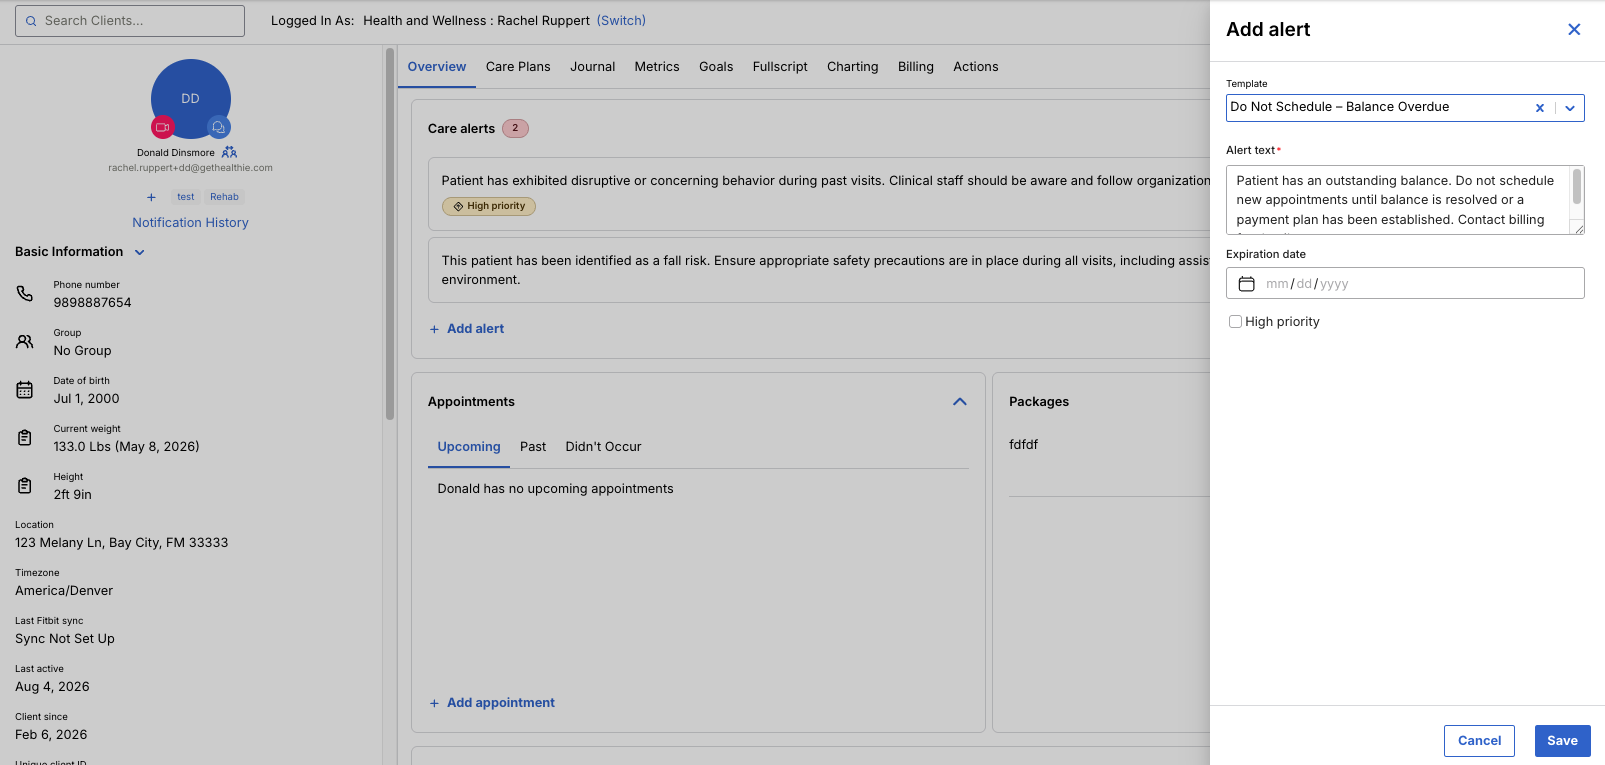The height and width of the screenshot is (765, 1605).
Task: Clear the selected template with the X icon
Action: [x=1540, y=108]
